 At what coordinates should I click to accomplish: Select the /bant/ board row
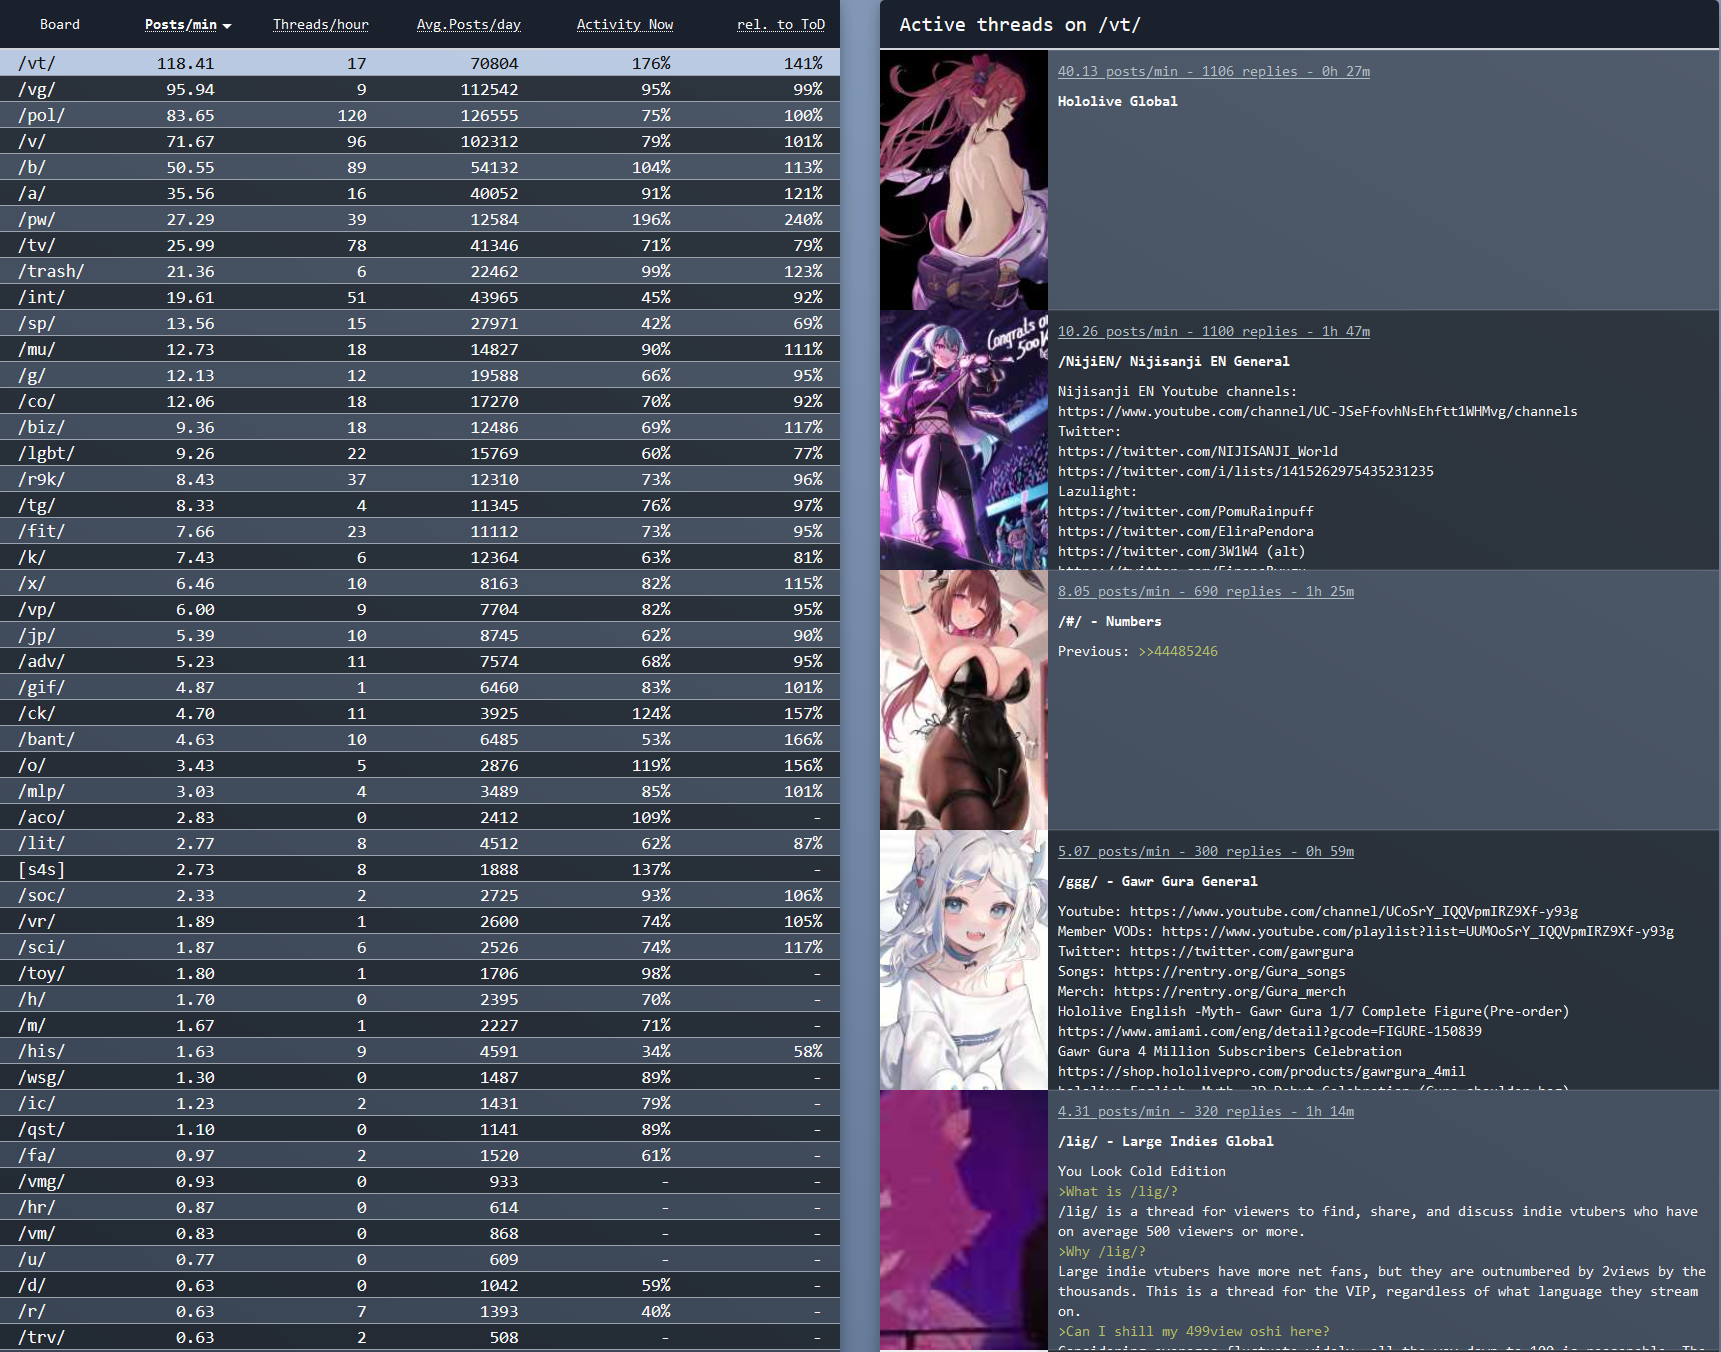pyautogui.click(x=420, y=739)
